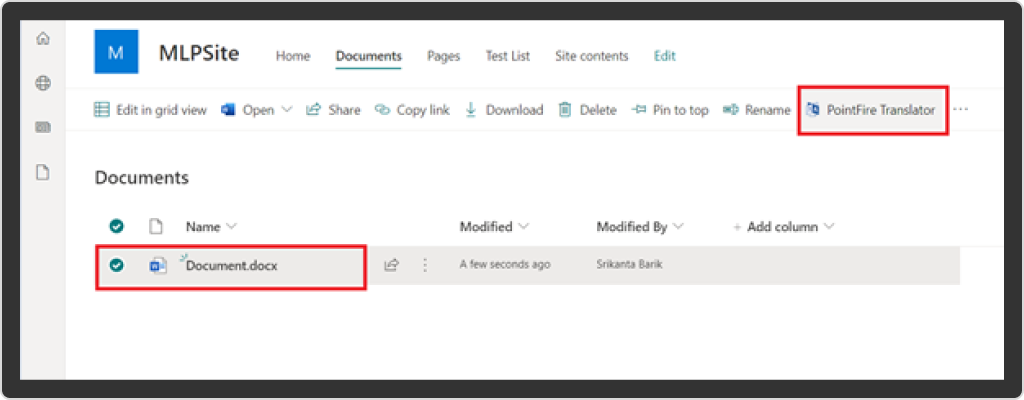The width and height of the screenshot is (1024, 400).
Task: Toggle the select all items checkmark in header
Action: 117,226
